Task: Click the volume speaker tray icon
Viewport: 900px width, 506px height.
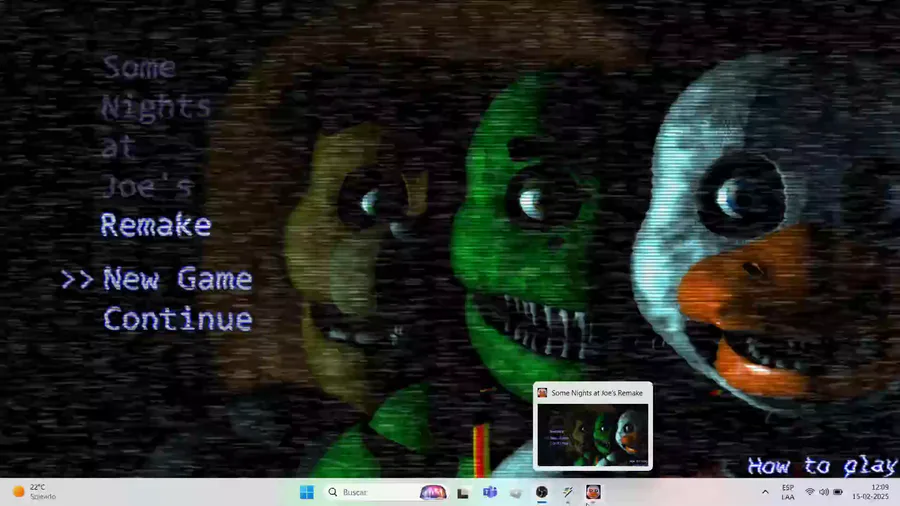Action: [824, 492]
